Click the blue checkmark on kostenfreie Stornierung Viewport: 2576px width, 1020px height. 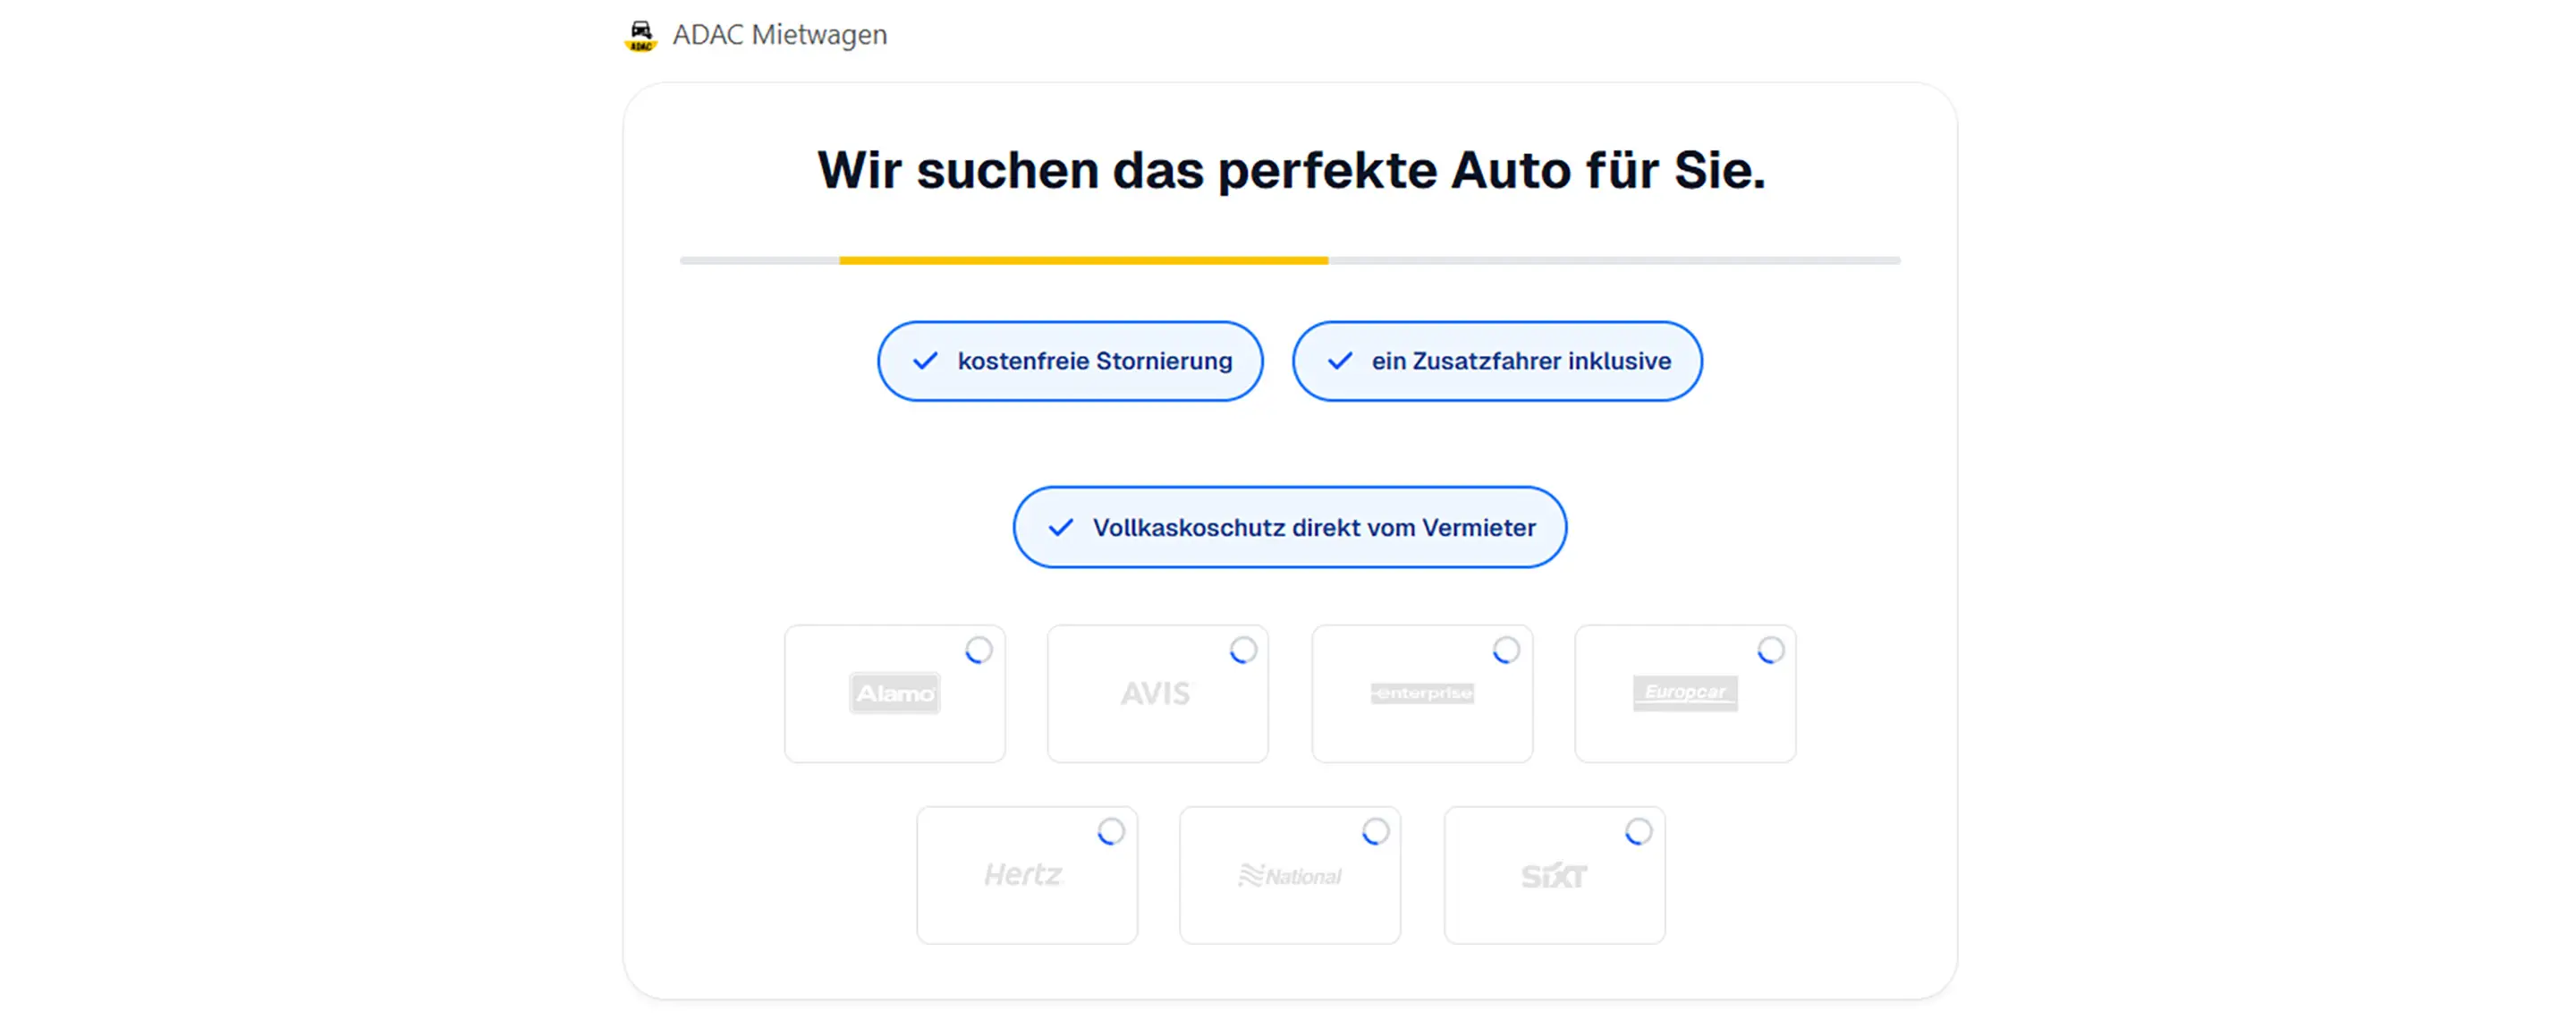(x=926, y=361)
